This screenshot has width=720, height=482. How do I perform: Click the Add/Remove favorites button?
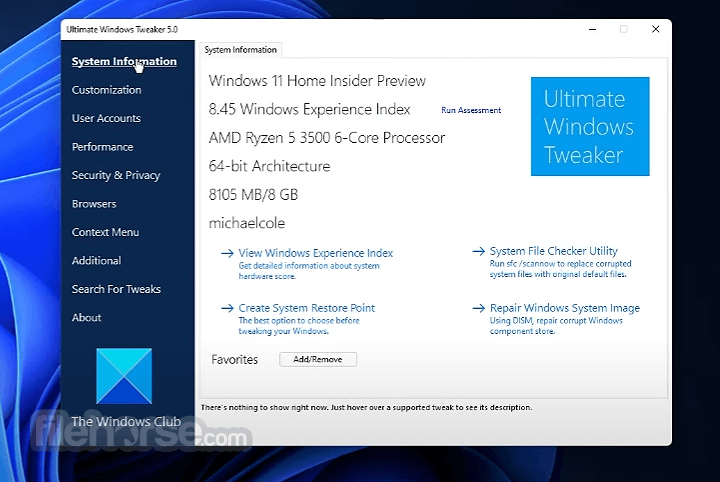[x=318, y=359]
